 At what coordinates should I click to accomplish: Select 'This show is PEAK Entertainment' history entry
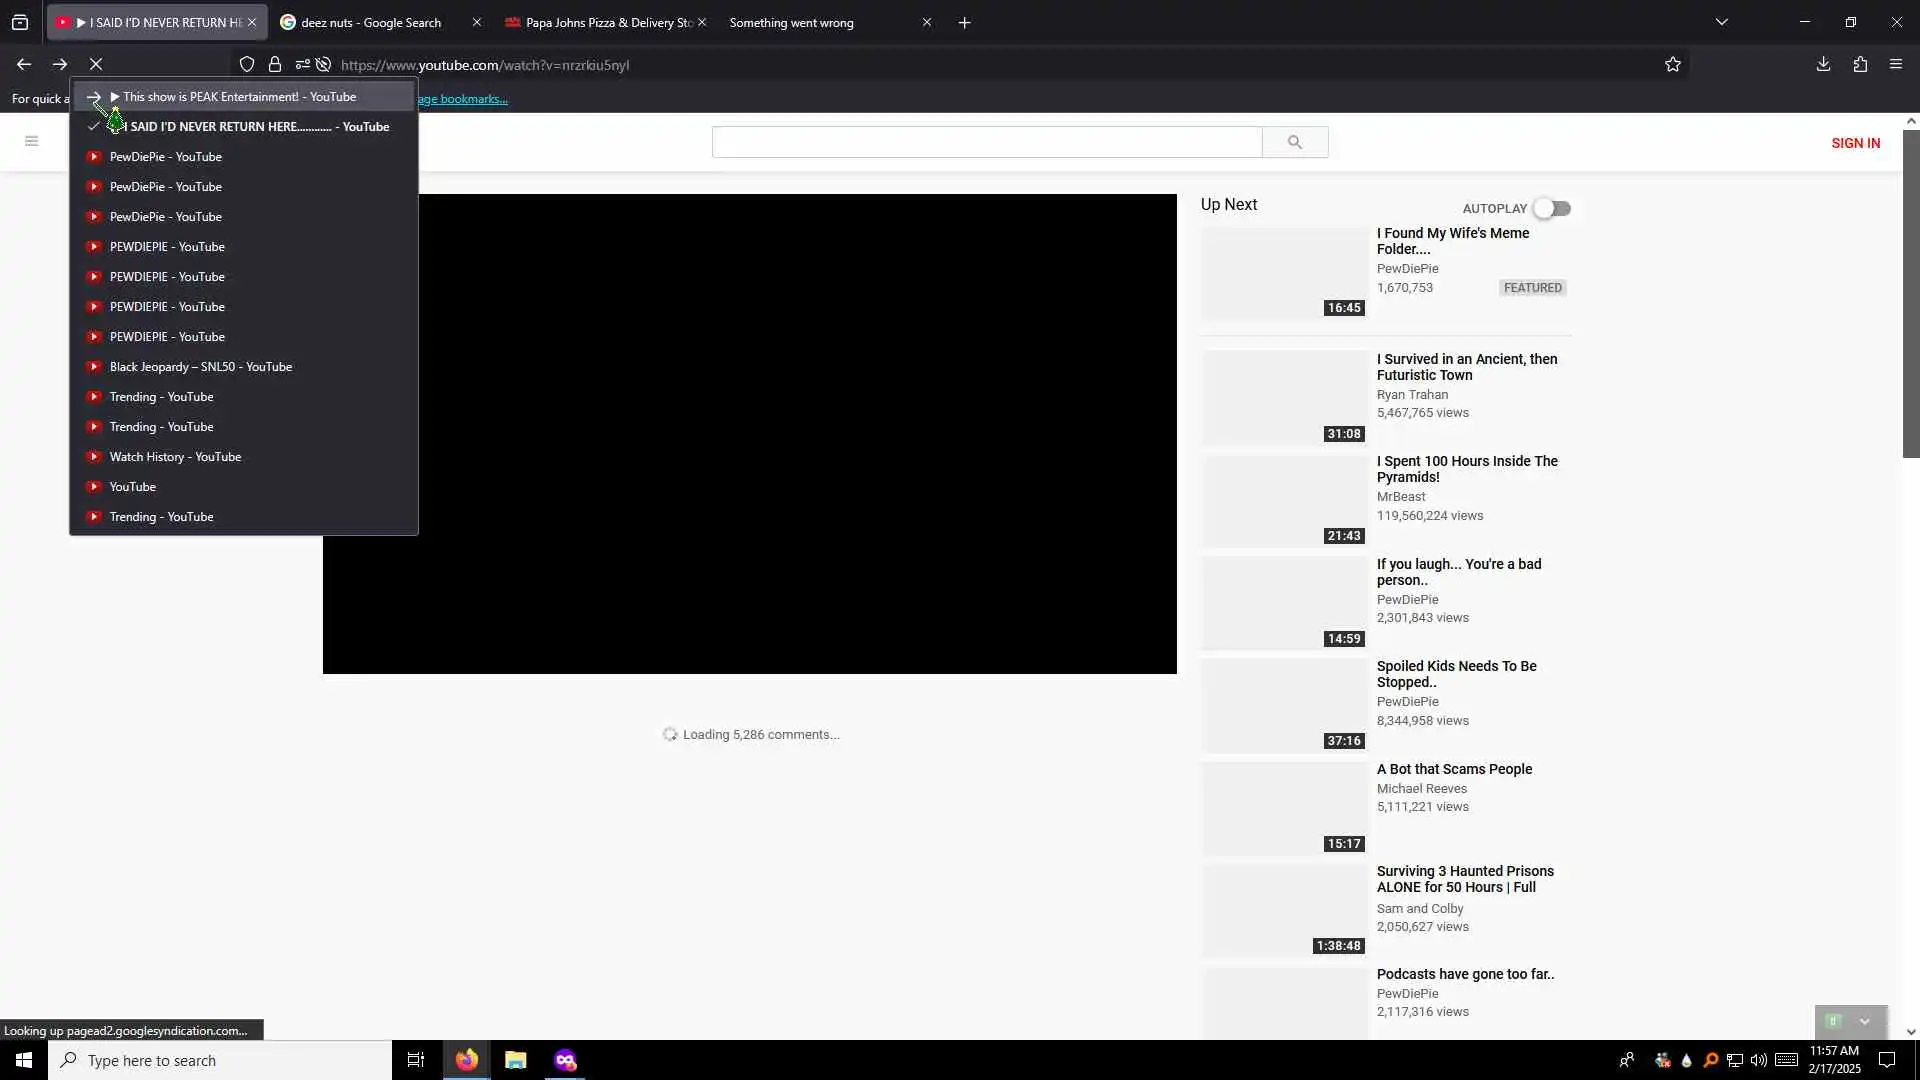(239, 97)
